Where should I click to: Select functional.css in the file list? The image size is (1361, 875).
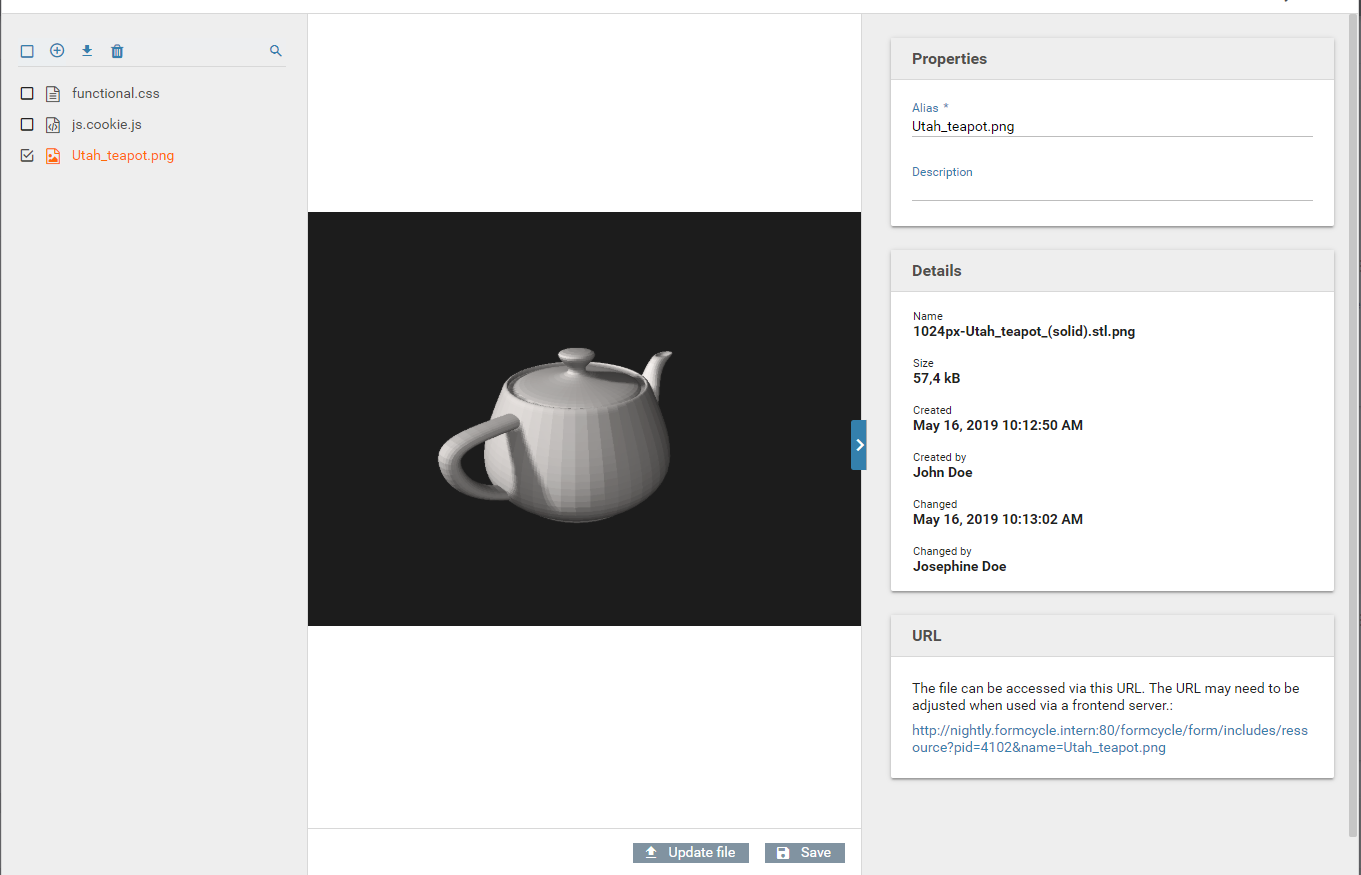(x=116, y=94)
